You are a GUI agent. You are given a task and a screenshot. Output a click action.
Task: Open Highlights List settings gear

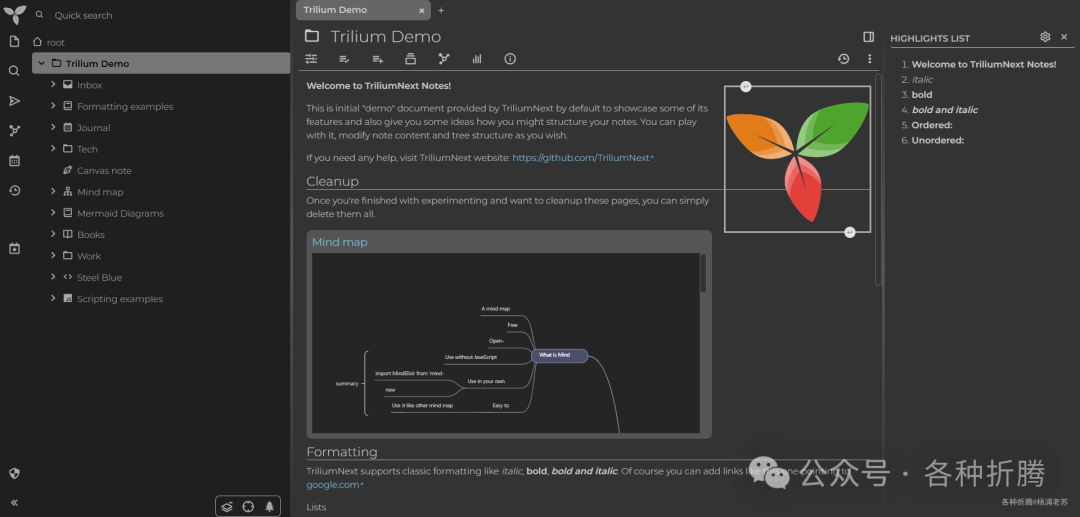(1045, 37)
